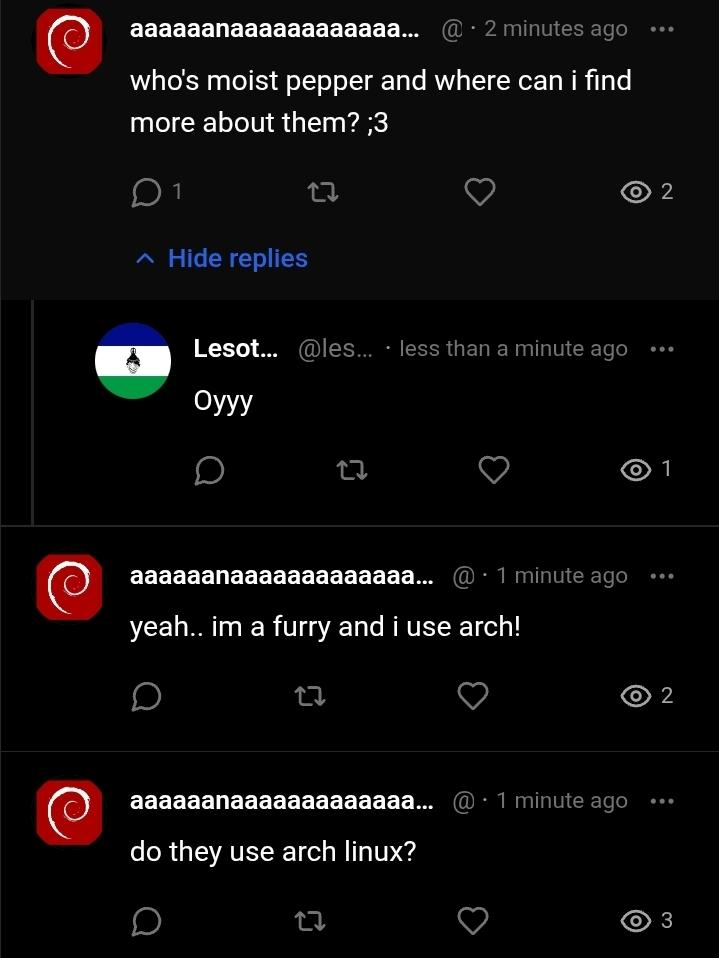This screenshot has height=958, width=719.
Task: Like the furry arch post
Action: pos(472,695)
